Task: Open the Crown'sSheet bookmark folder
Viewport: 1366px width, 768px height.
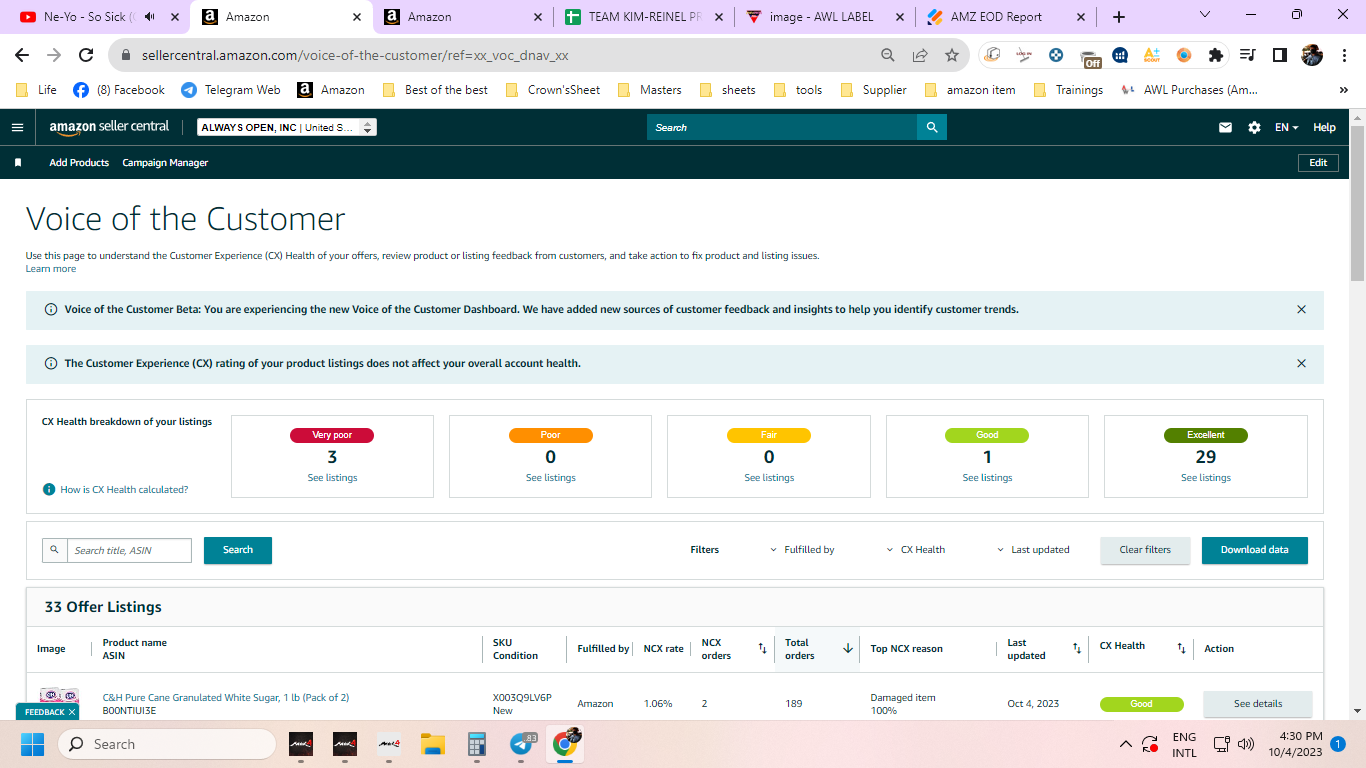Action: point(553,90)
